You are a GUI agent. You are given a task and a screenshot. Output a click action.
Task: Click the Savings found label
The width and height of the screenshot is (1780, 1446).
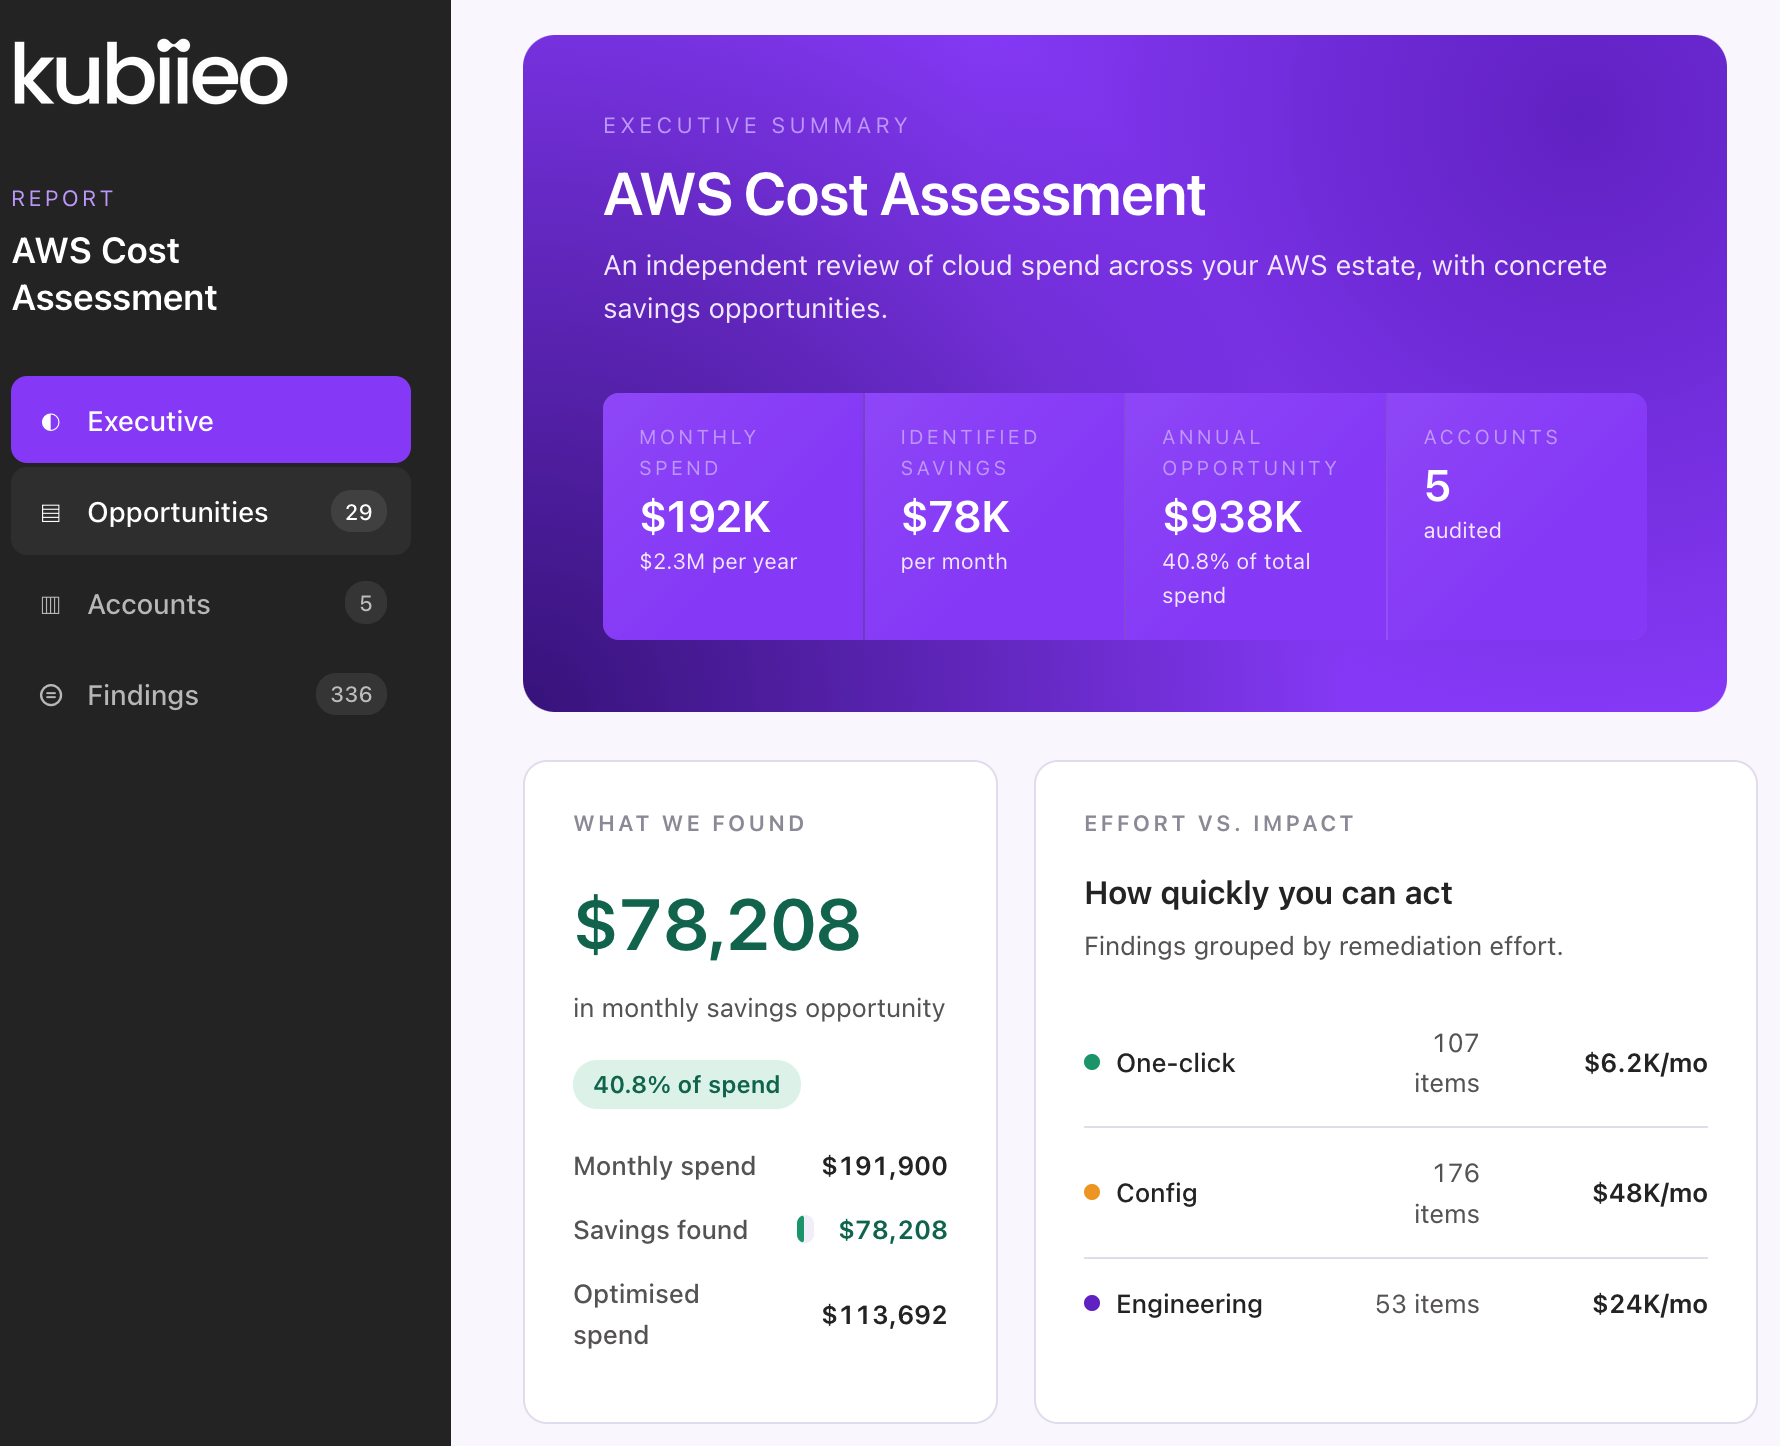(660, 1230)
